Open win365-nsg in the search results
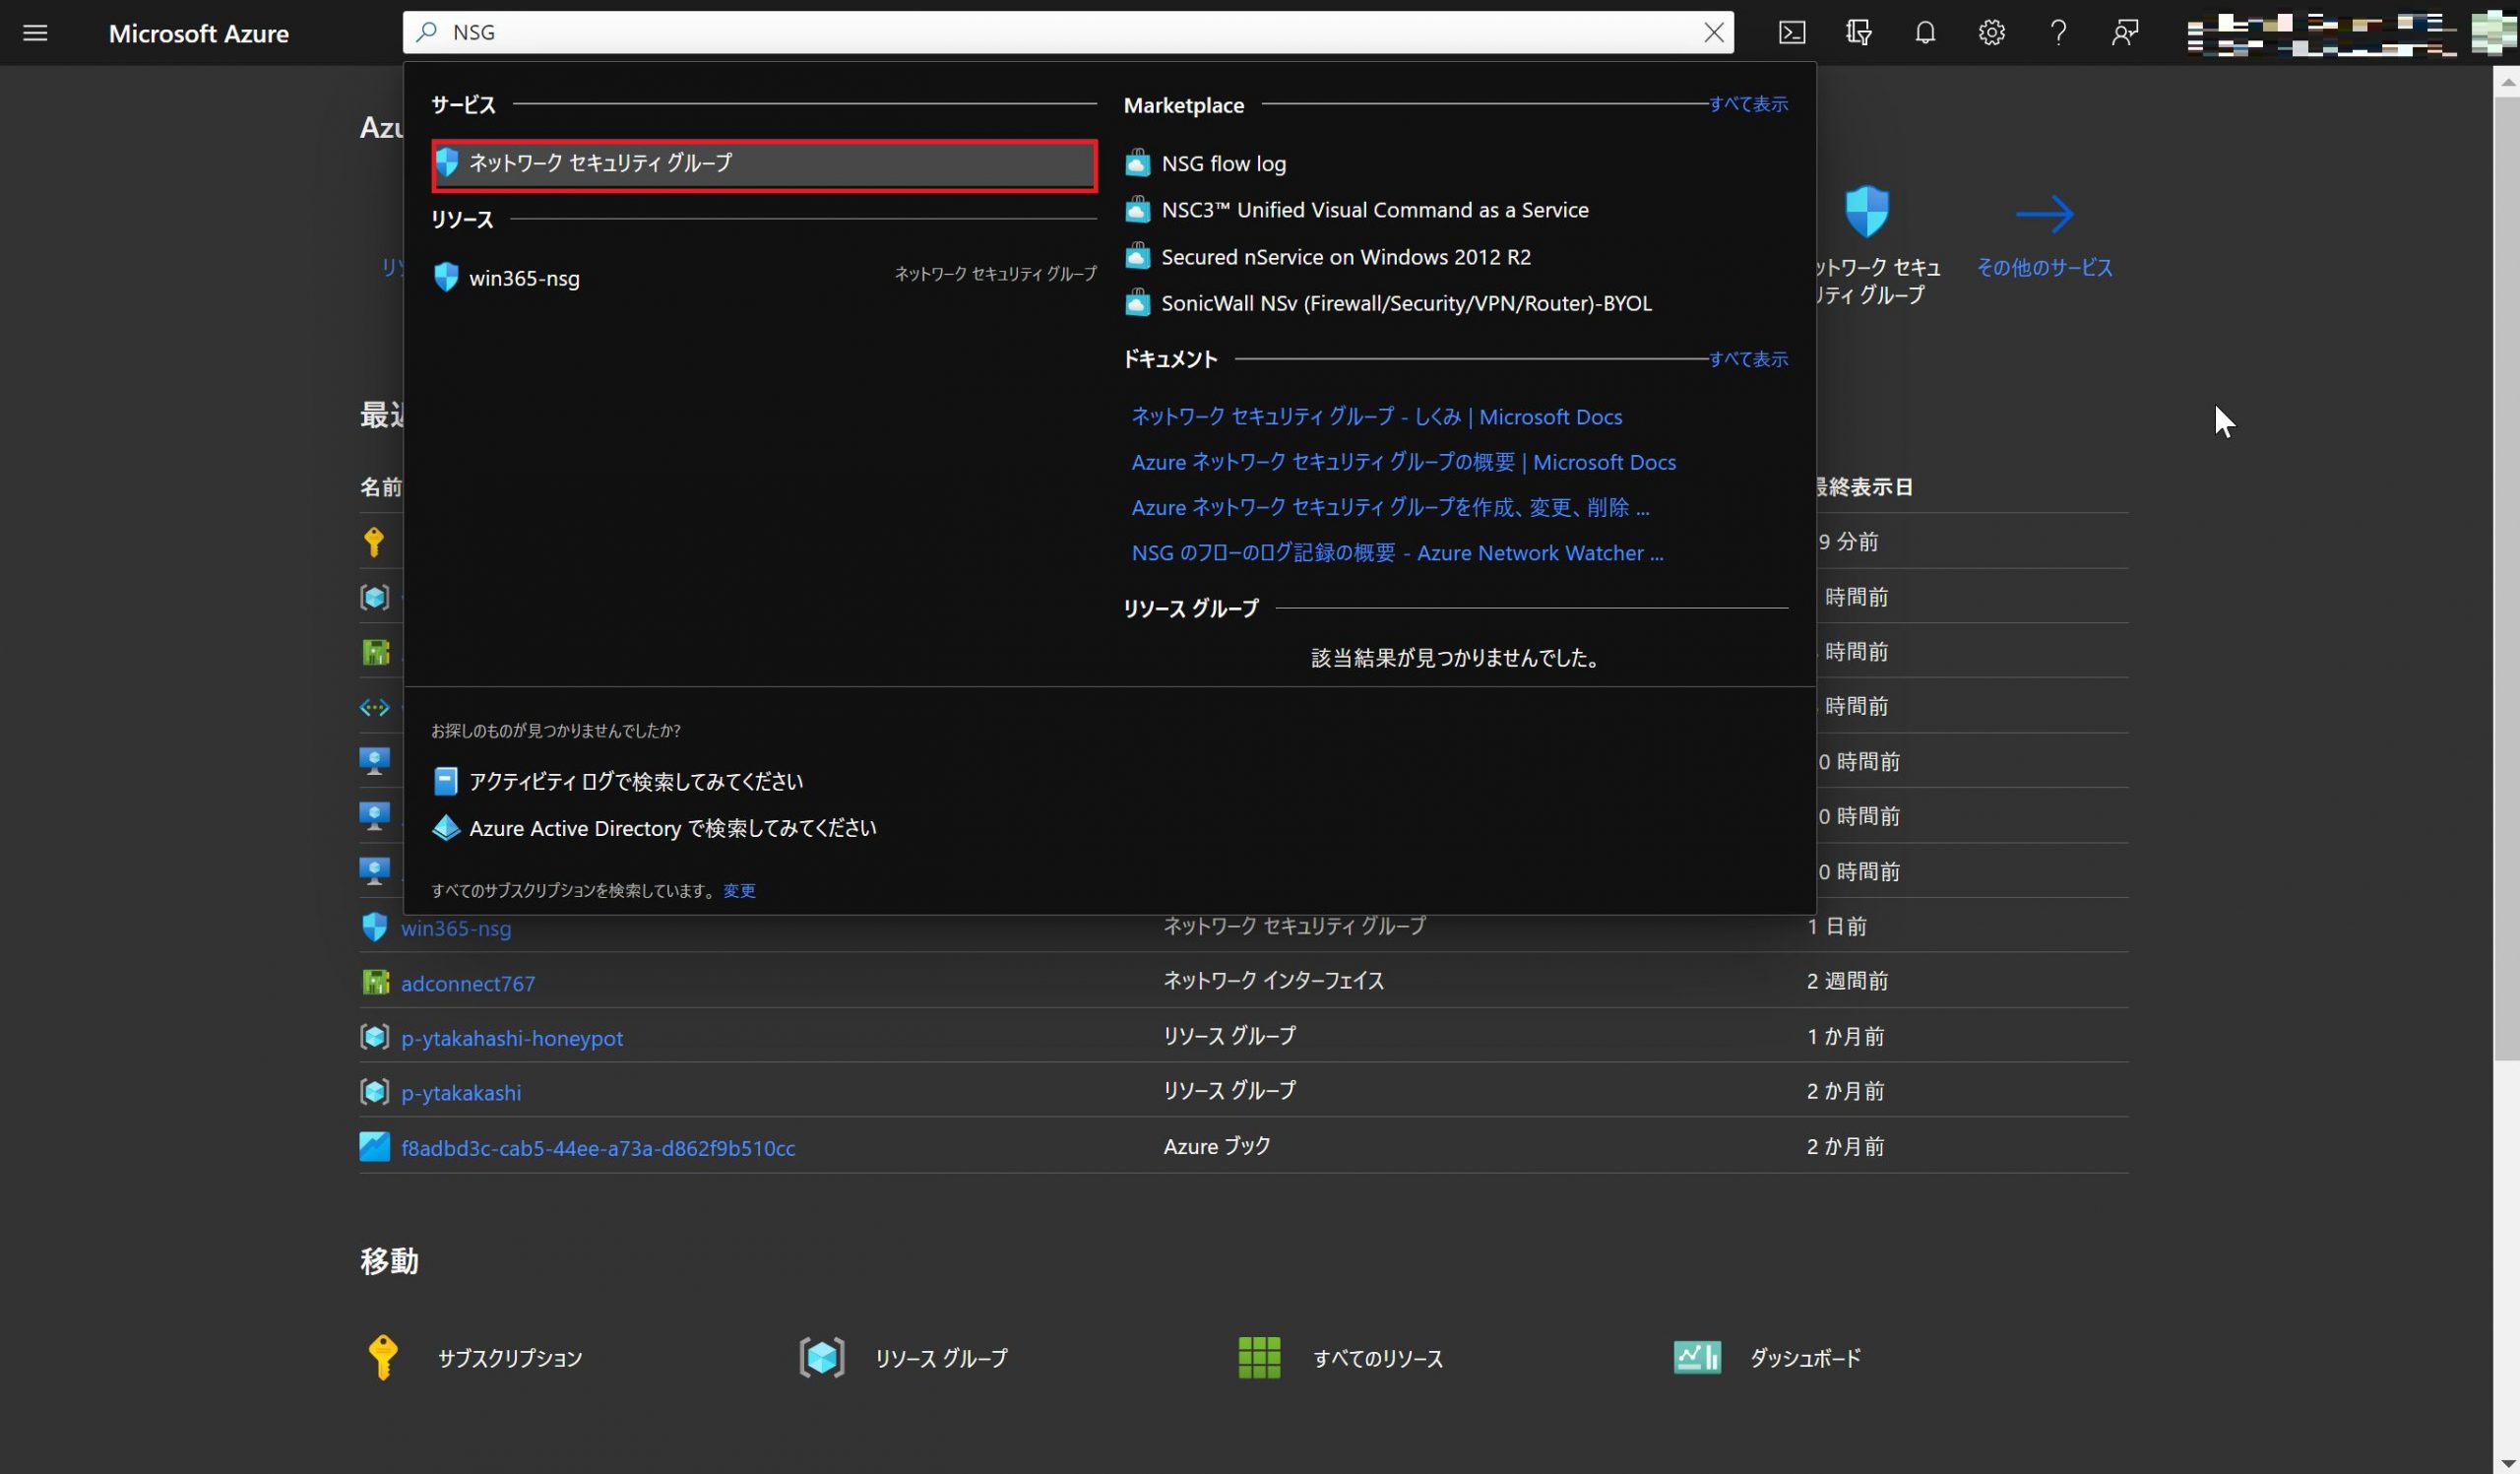Image resolution: width=2520 pixels, height=1474 pixels. 524,279
